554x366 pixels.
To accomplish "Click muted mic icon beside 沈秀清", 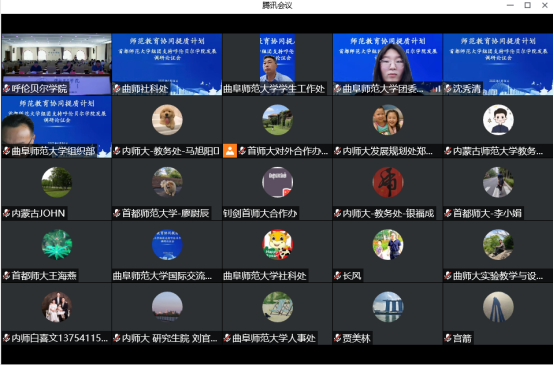I will pos(448,89).
